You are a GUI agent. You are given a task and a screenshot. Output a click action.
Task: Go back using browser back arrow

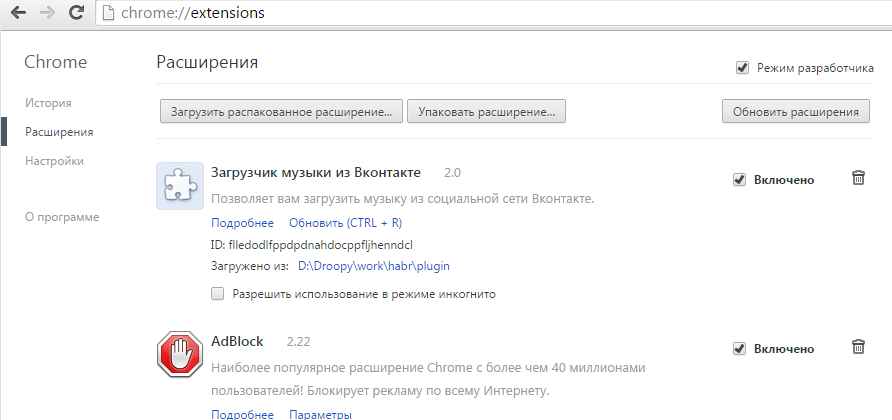[18, 13]
